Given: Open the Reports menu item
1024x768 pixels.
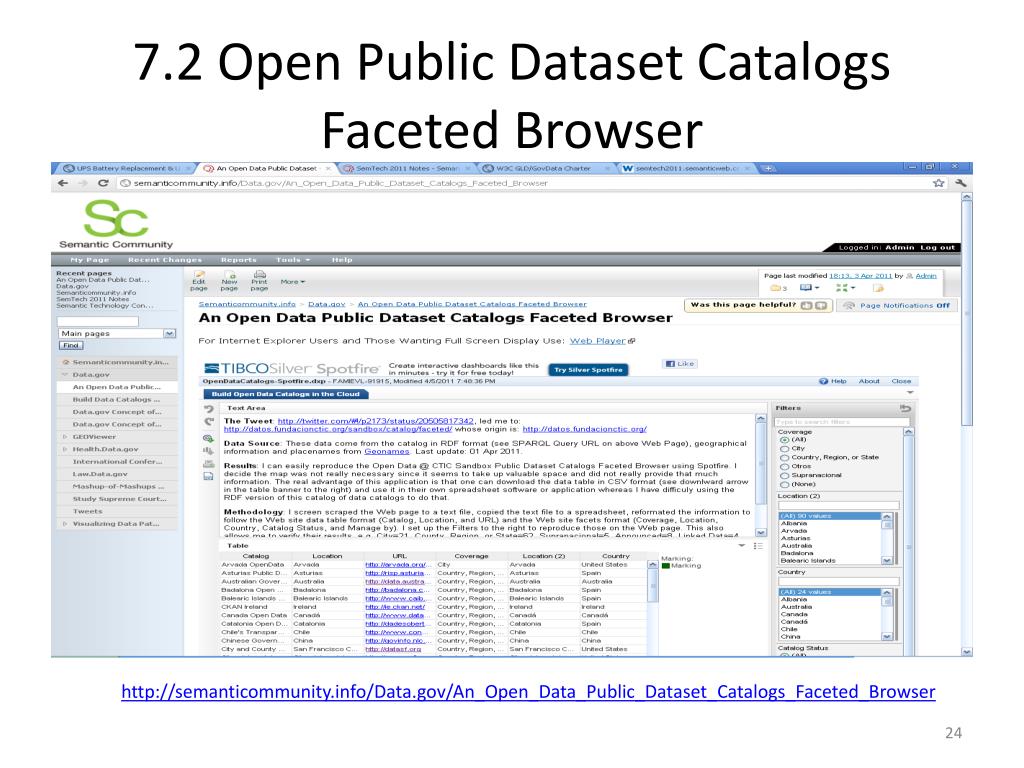Looking at the screenshot, I should 238,260.
